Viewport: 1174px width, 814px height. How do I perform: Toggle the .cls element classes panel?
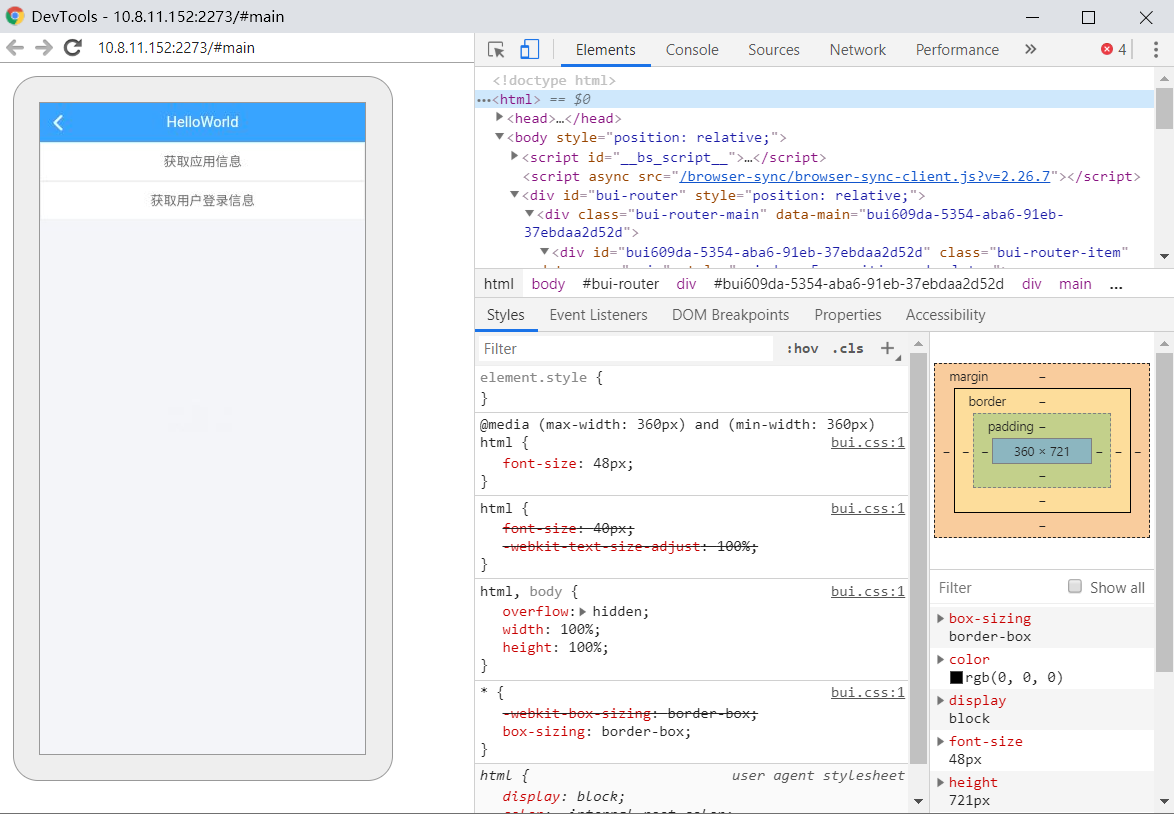(x=847, y=349)
